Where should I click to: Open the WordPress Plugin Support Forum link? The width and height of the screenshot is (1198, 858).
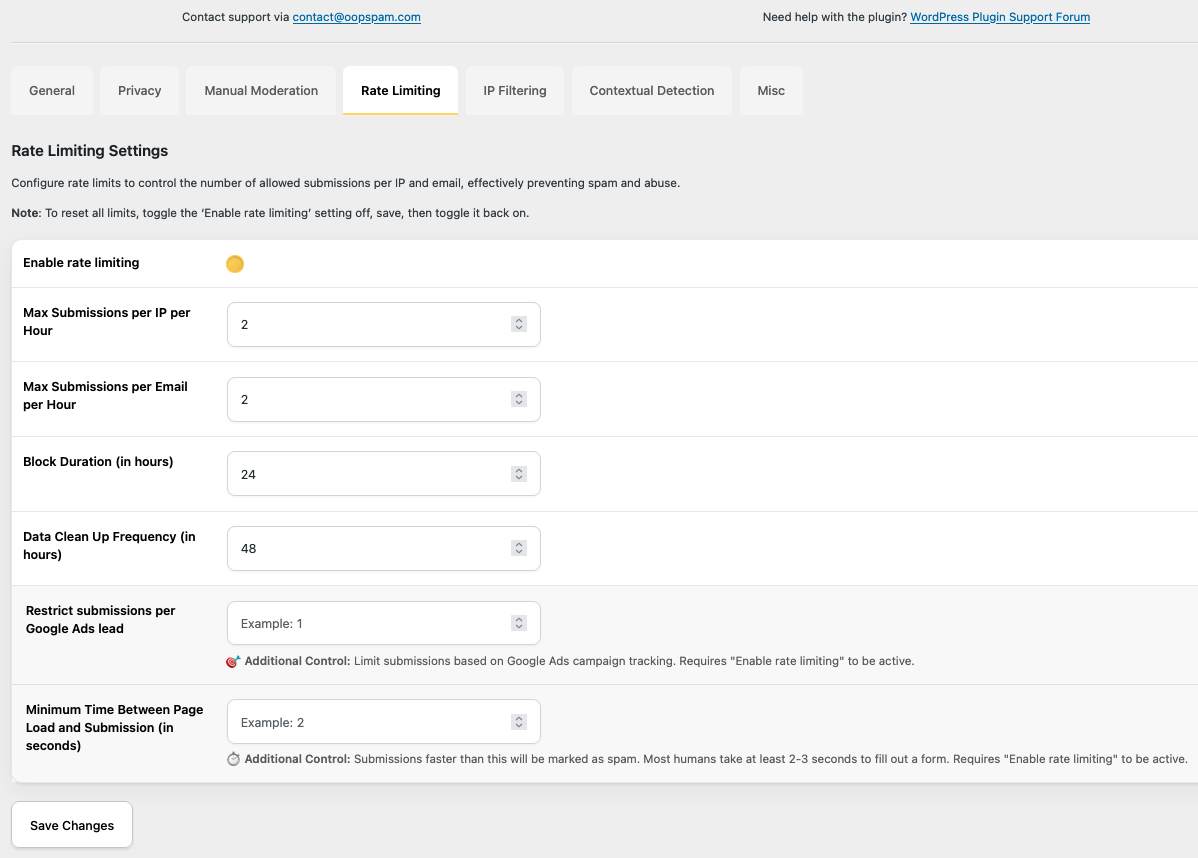[1000, 17]
